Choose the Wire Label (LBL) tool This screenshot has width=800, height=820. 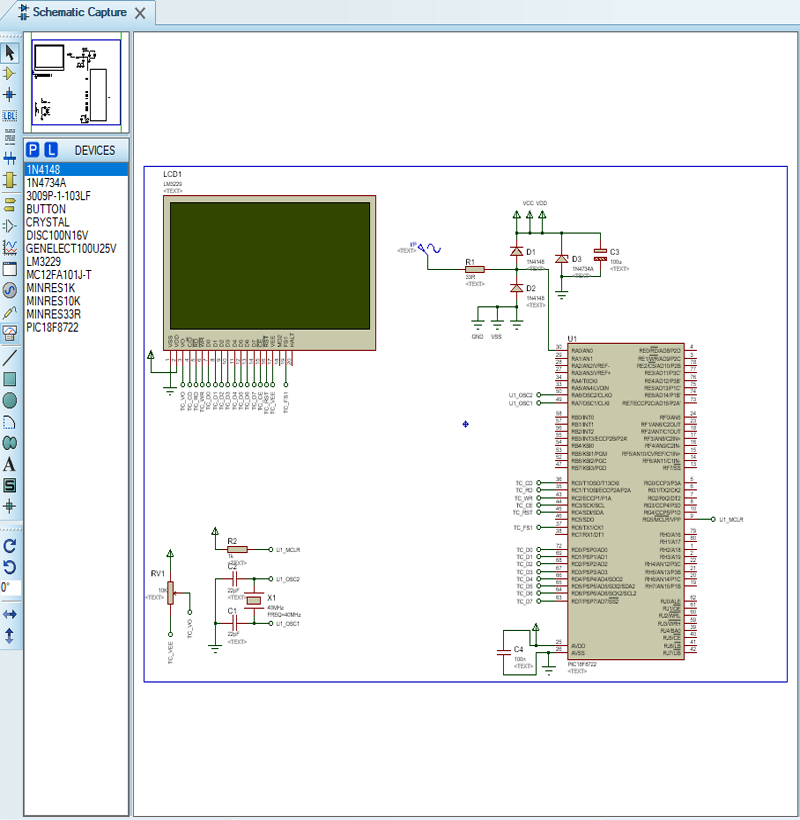10,116
